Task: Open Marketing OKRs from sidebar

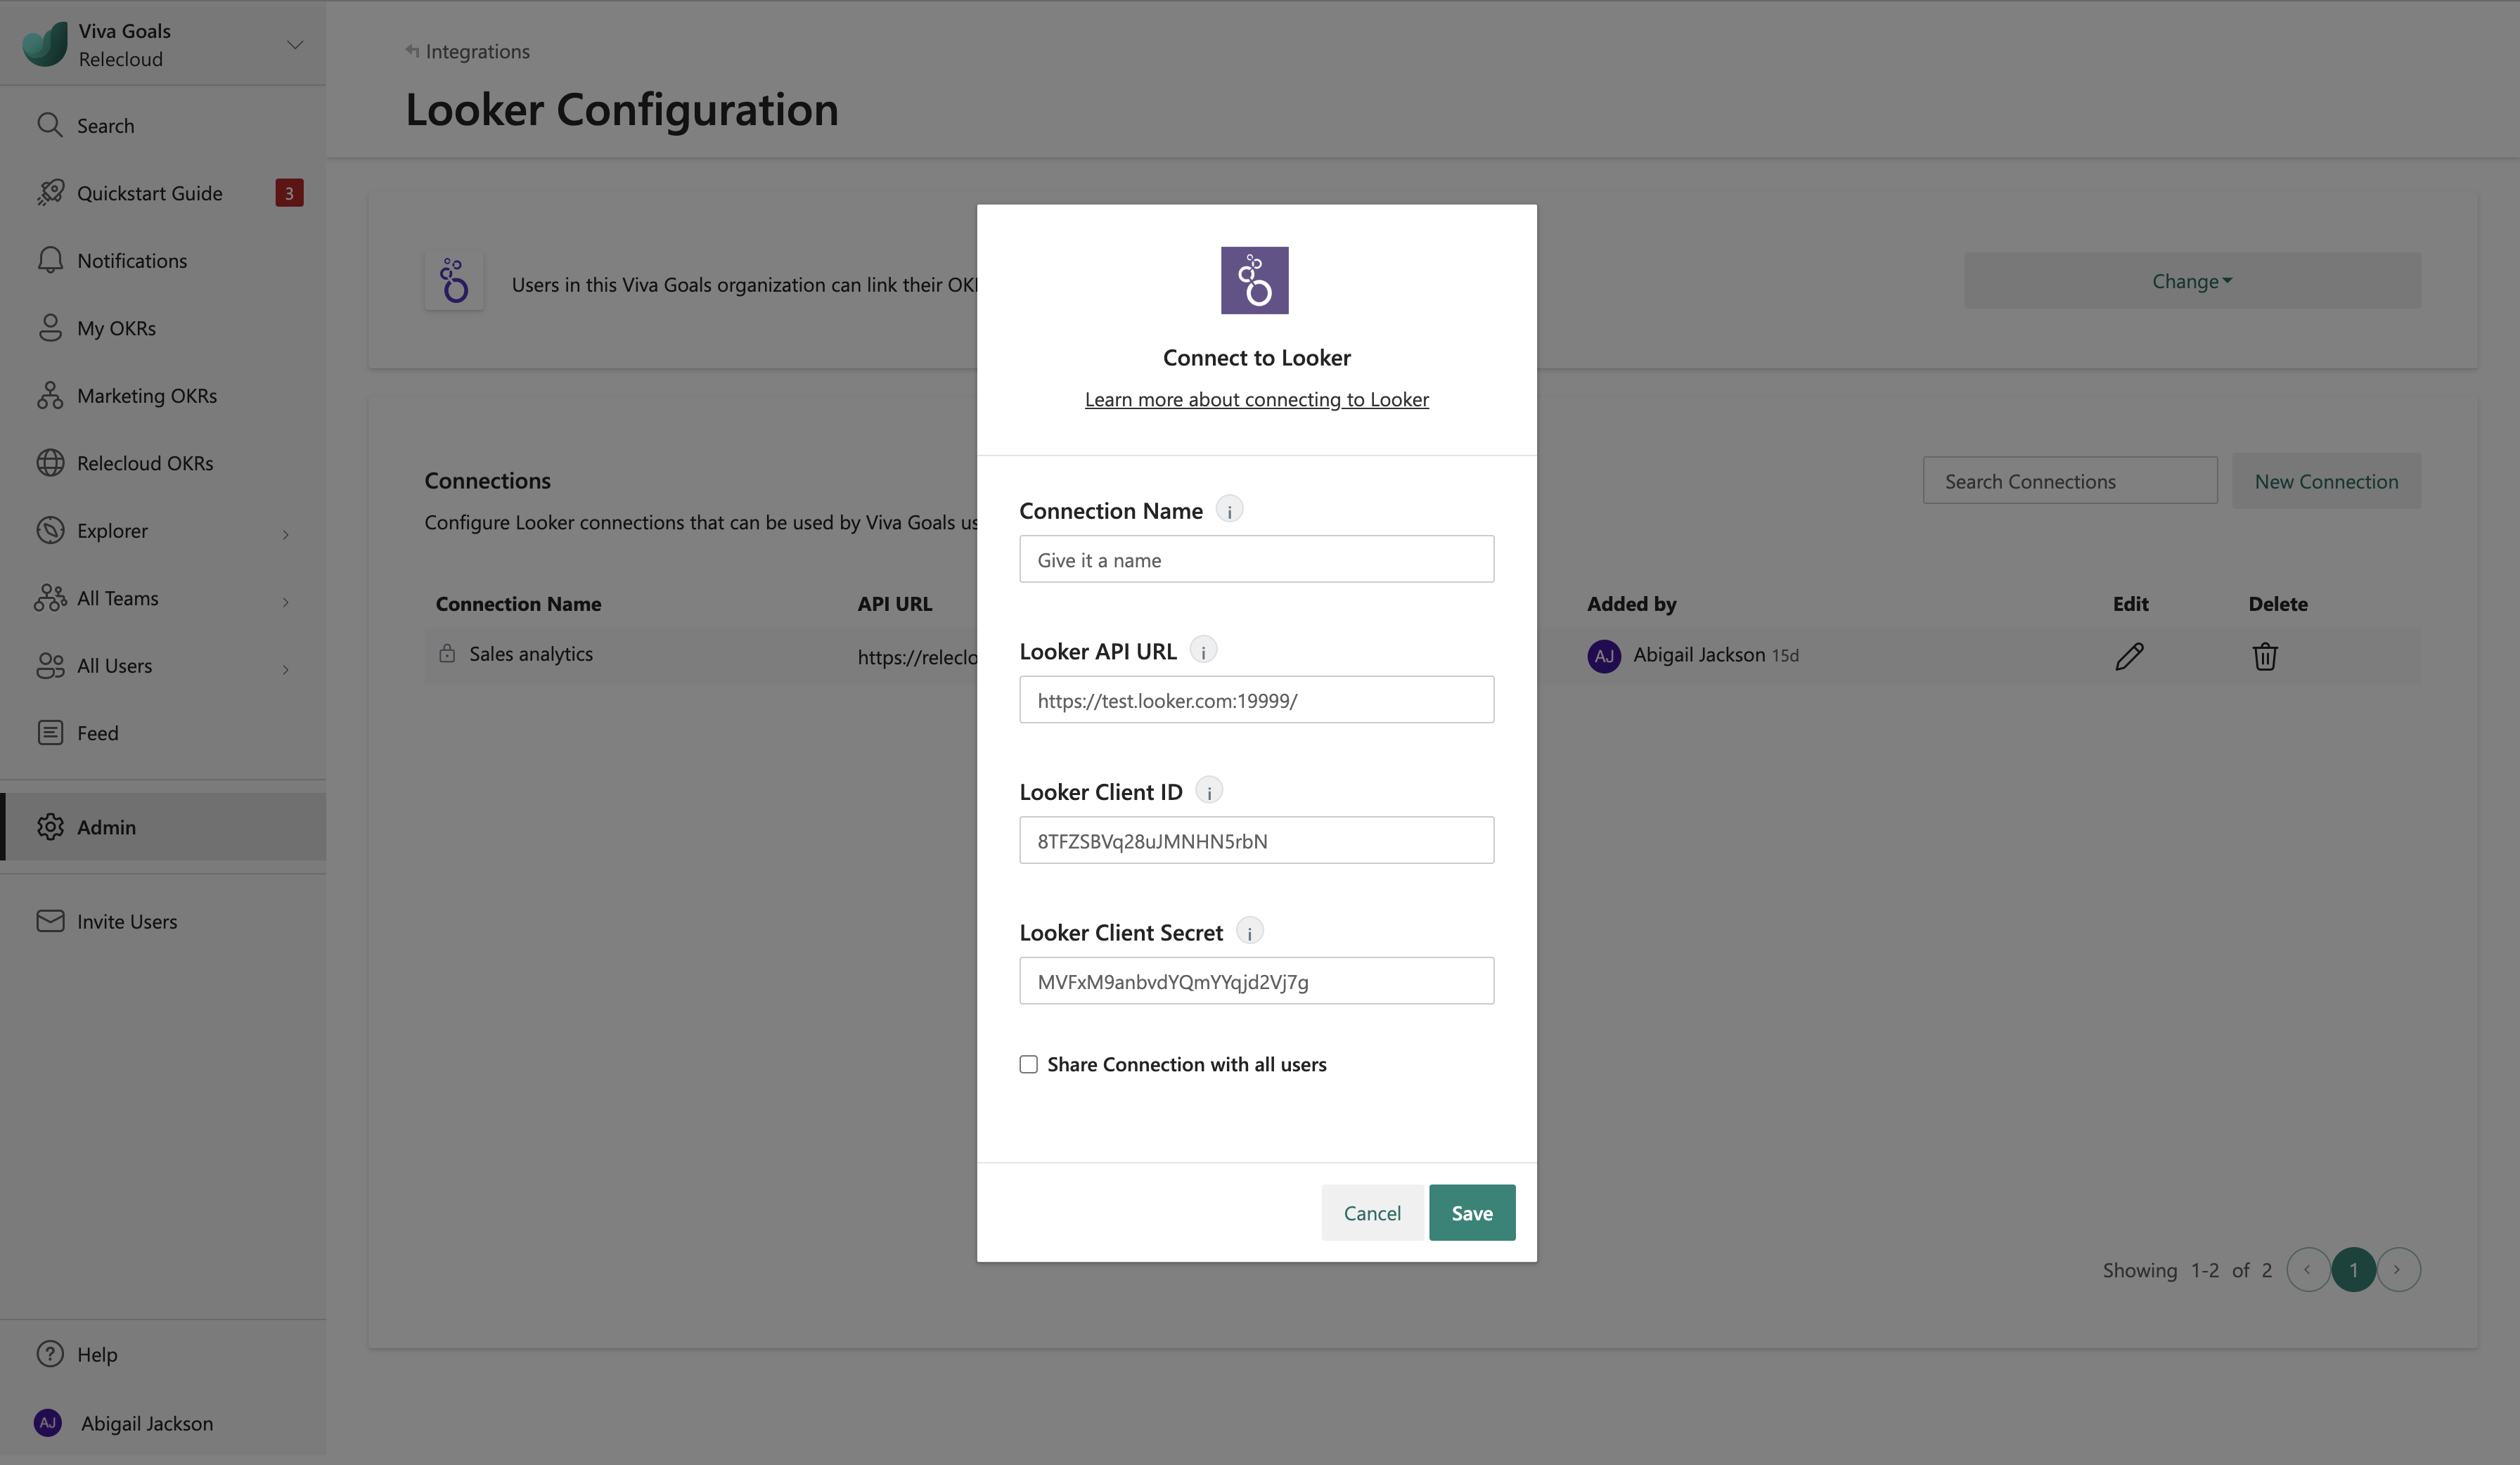Action: pyautogui.click(x=163, y=395)
